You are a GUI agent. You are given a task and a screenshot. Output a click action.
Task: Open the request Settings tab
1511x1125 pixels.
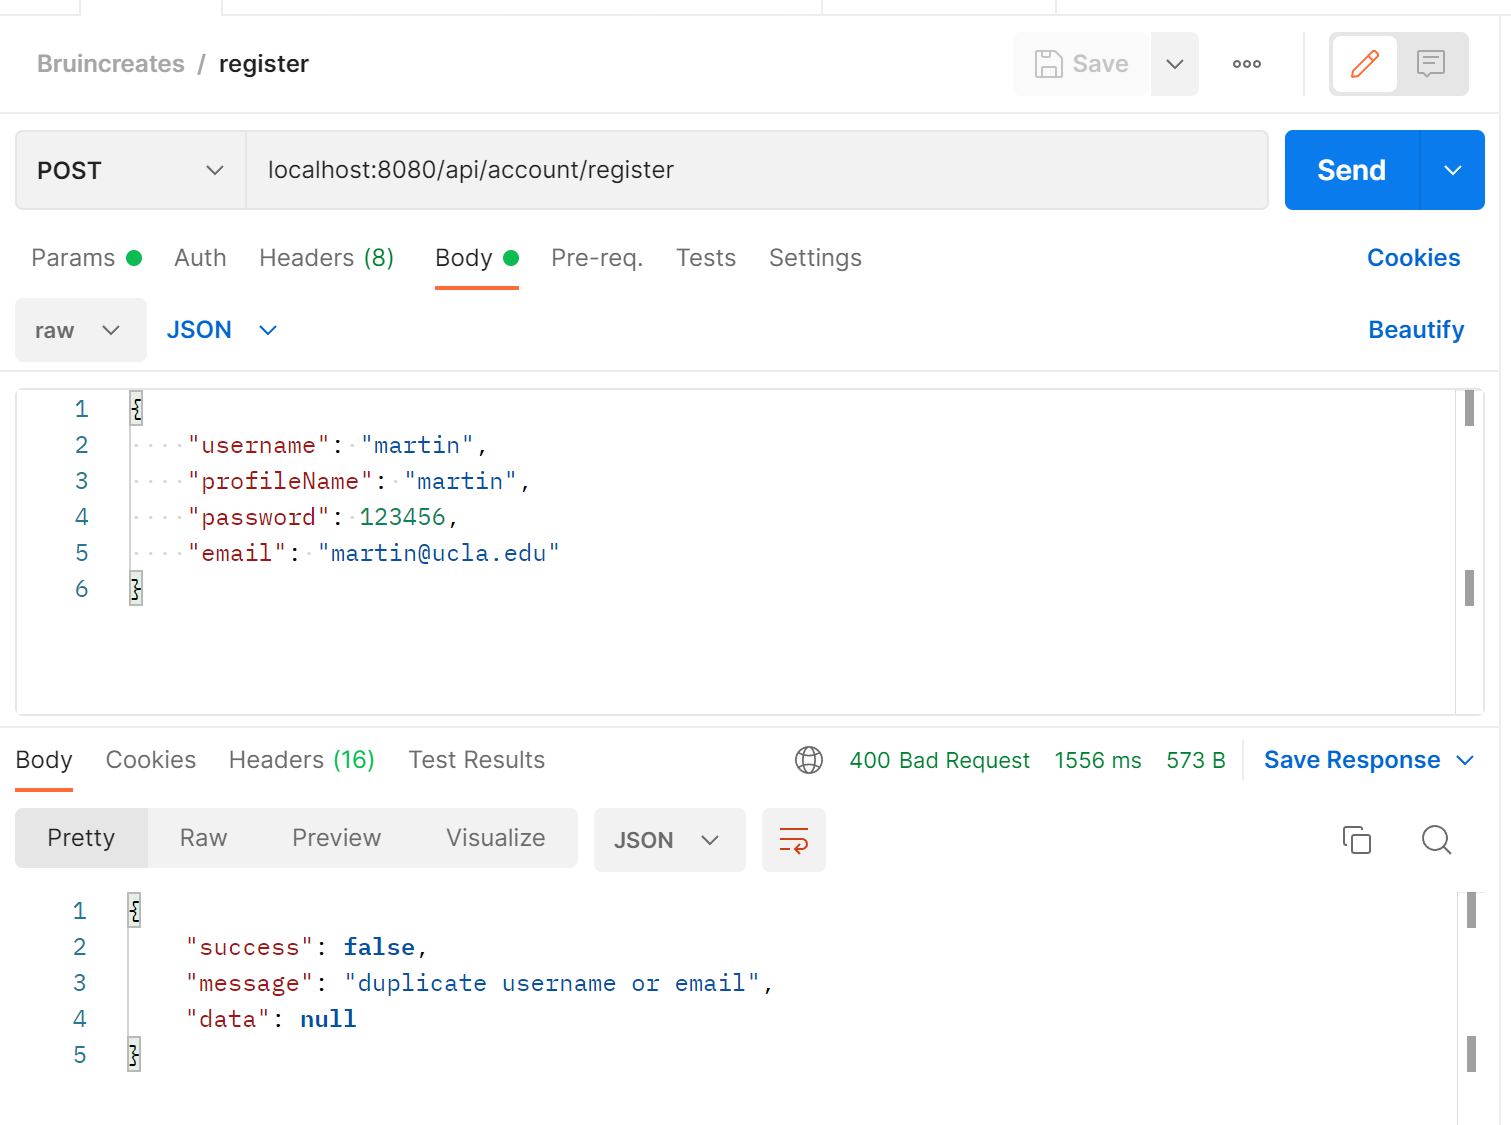click(815, 258)
